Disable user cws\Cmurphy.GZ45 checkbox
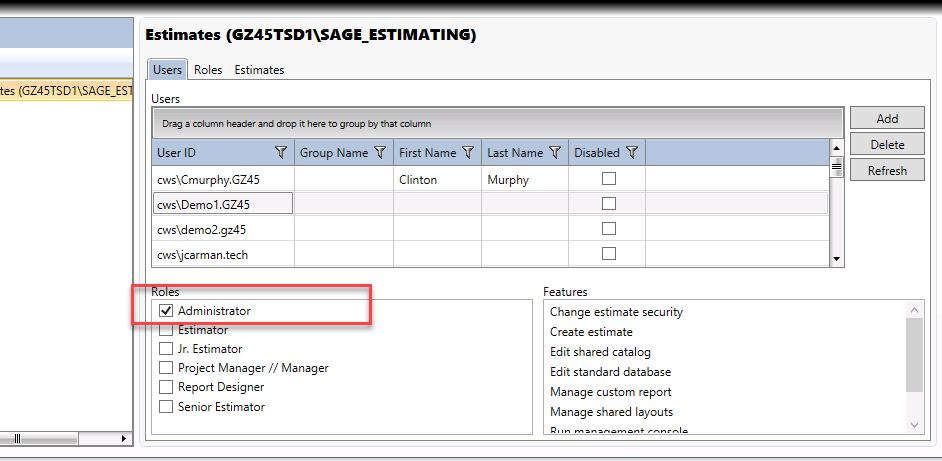942x461 pixels. click(x=609, y=179)
